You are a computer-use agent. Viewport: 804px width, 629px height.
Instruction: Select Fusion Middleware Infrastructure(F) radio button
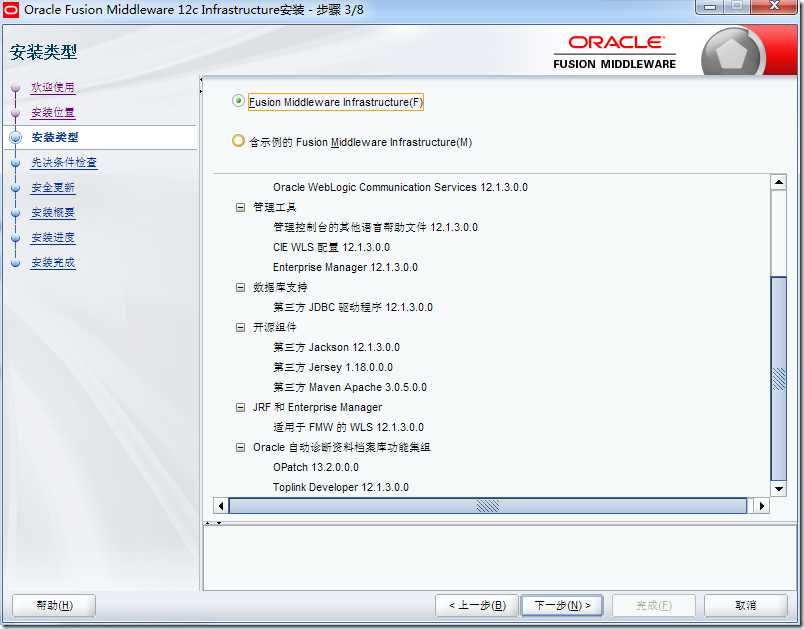[x=238, y=101]
